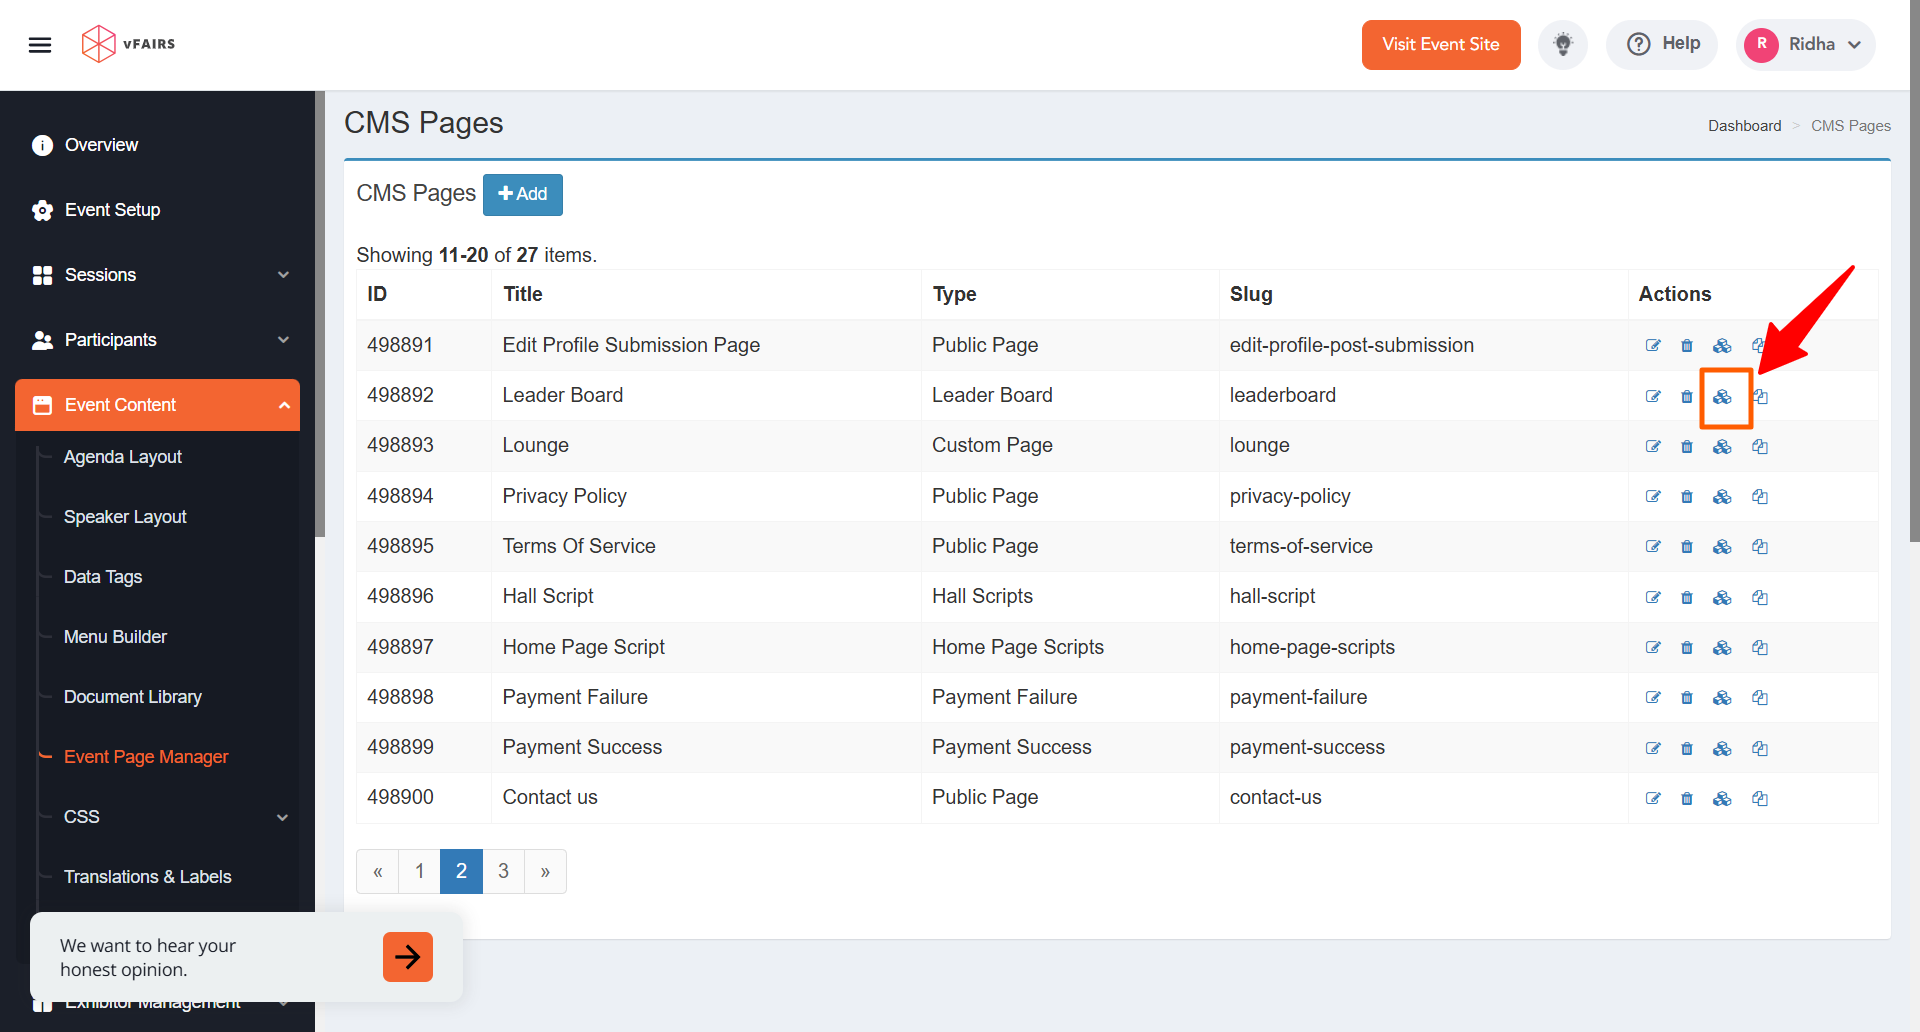Edit the Leader Board page
This screenshot has width=1920, height=1032.
point(1653,396)
